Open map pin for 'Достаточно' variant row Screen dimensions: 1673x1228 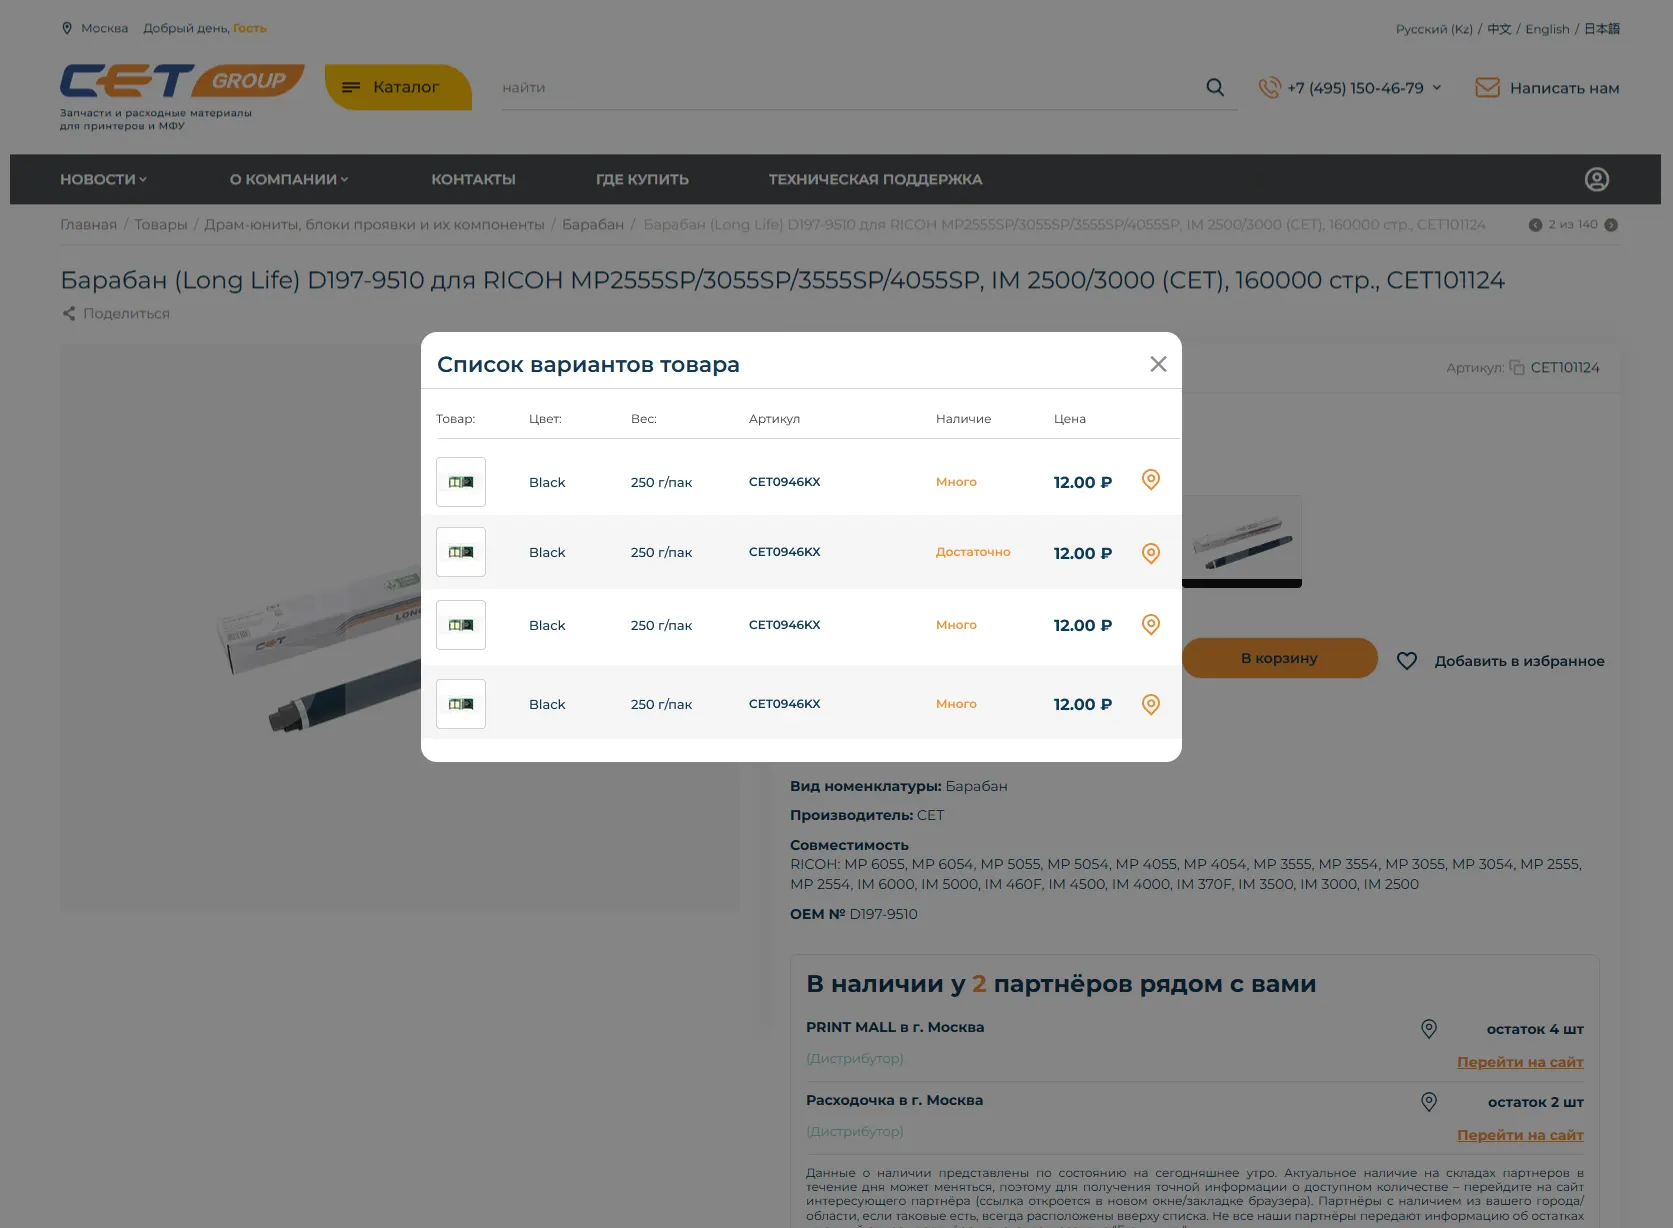[x=1151, y=553]
